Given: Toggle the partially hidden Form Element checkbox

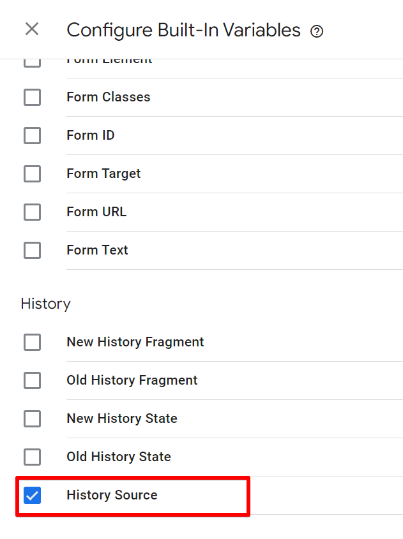Looking at the screenshot, I should pyautogui.click(x=32, y=63).
